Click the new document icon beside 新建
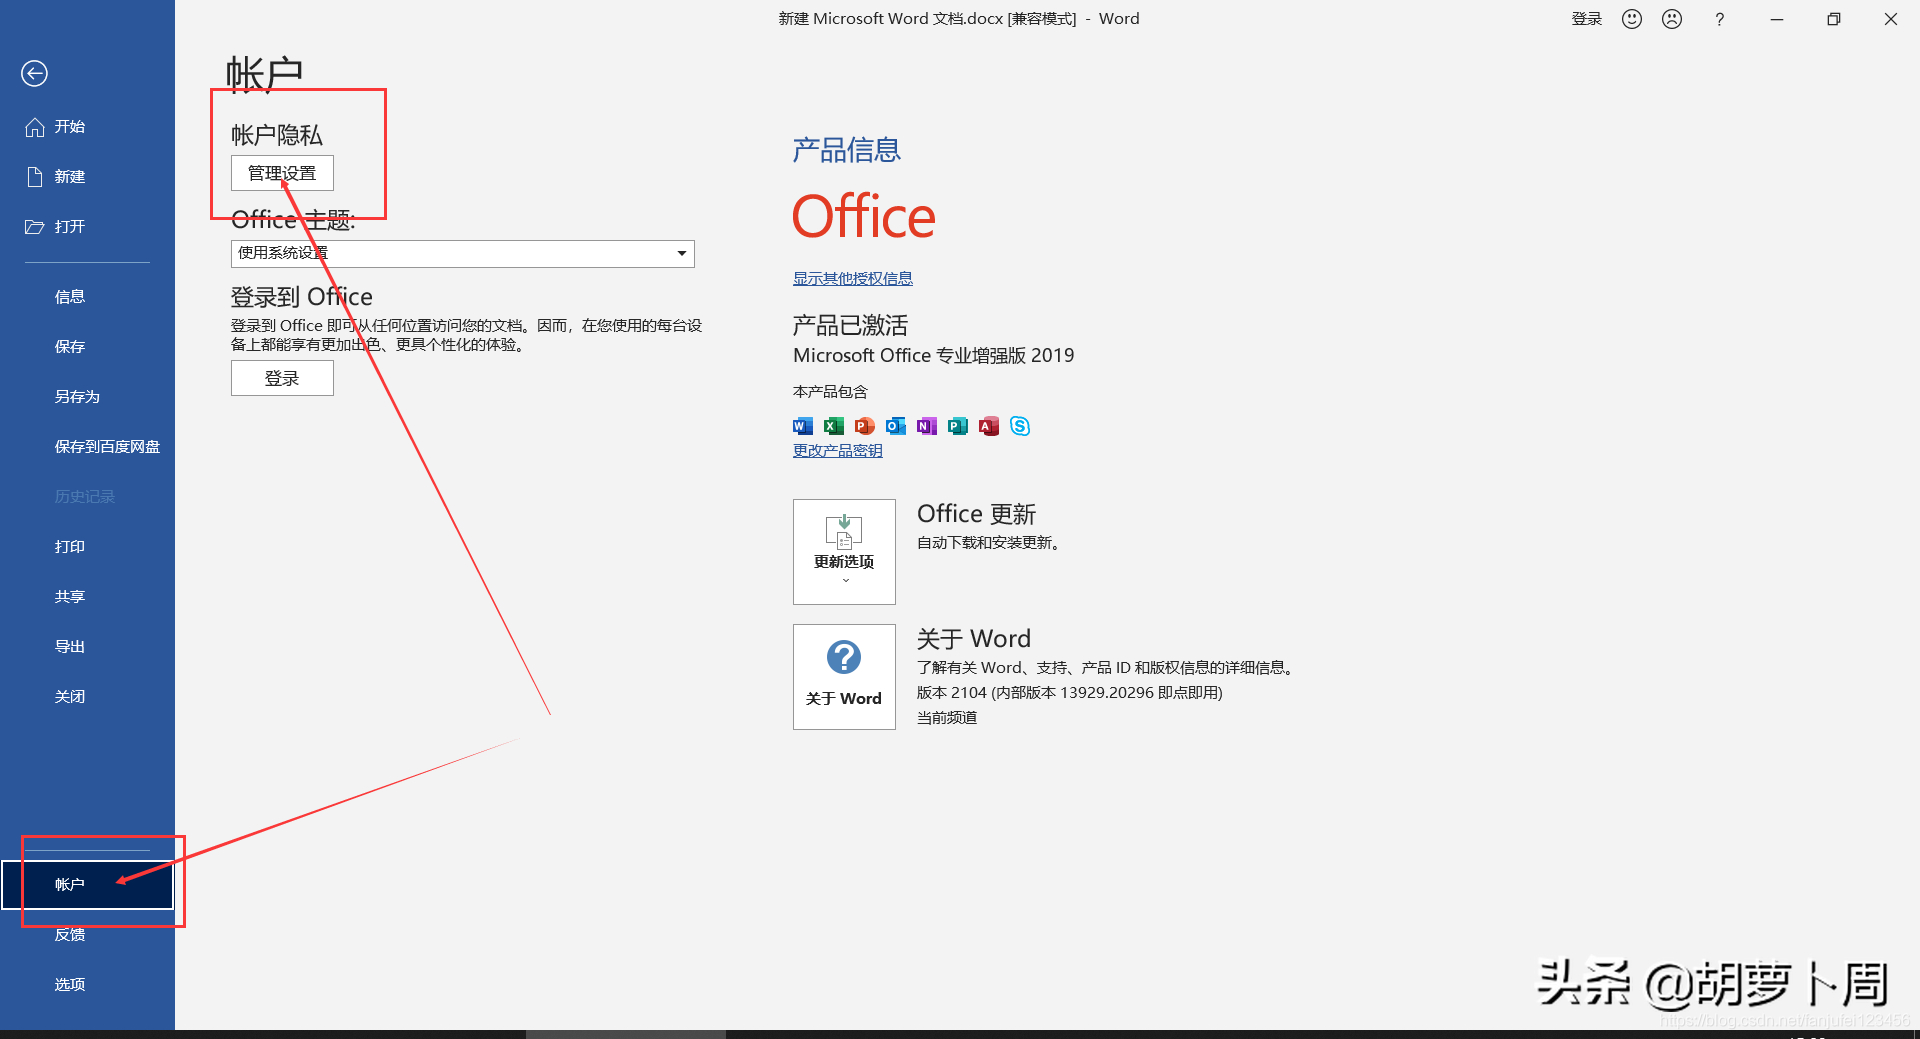 click(35, 177)
